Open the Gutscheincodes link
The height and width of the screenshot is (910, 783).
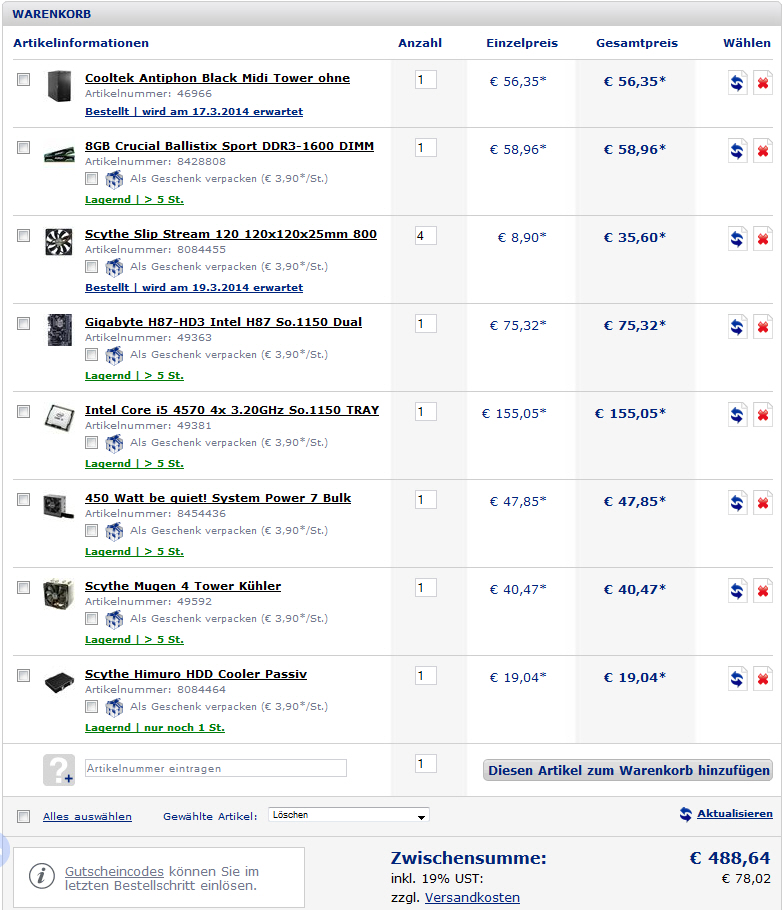click(x=114, y=871)
